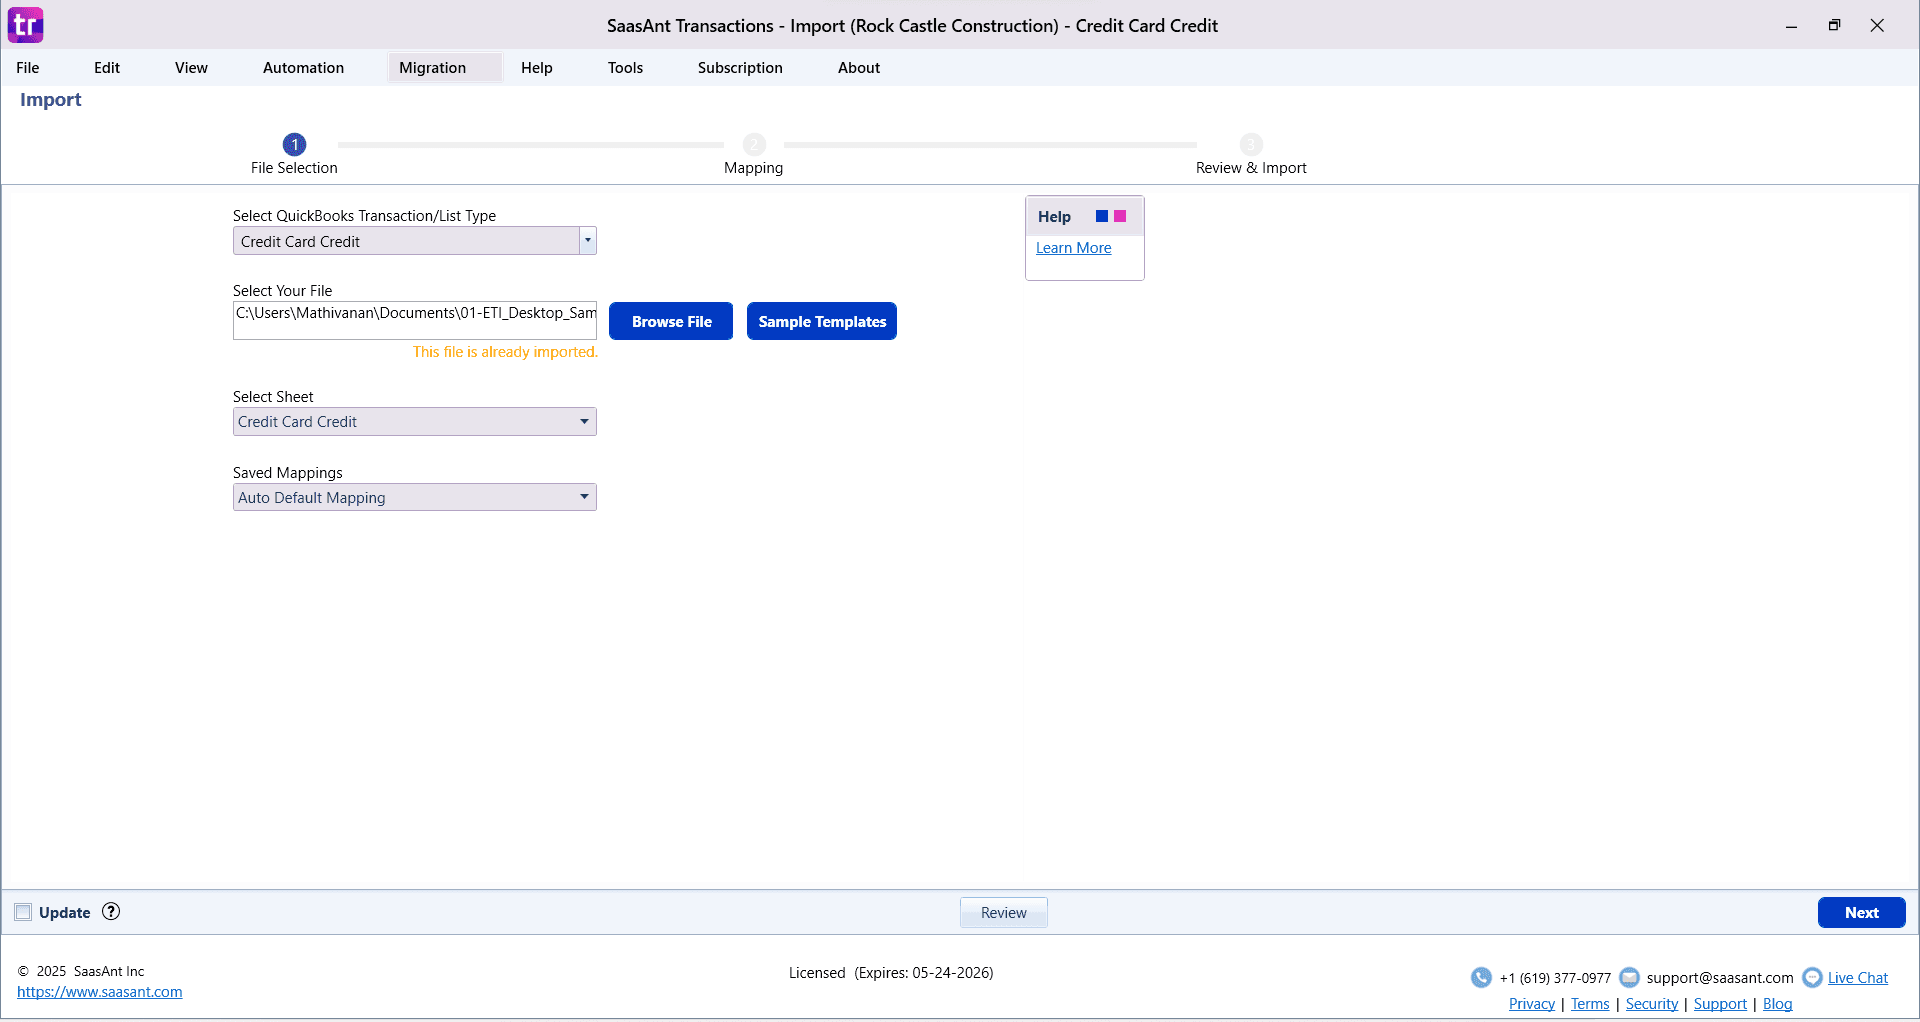
Task: Open the Blog link
Action: pos(1777,1004)
